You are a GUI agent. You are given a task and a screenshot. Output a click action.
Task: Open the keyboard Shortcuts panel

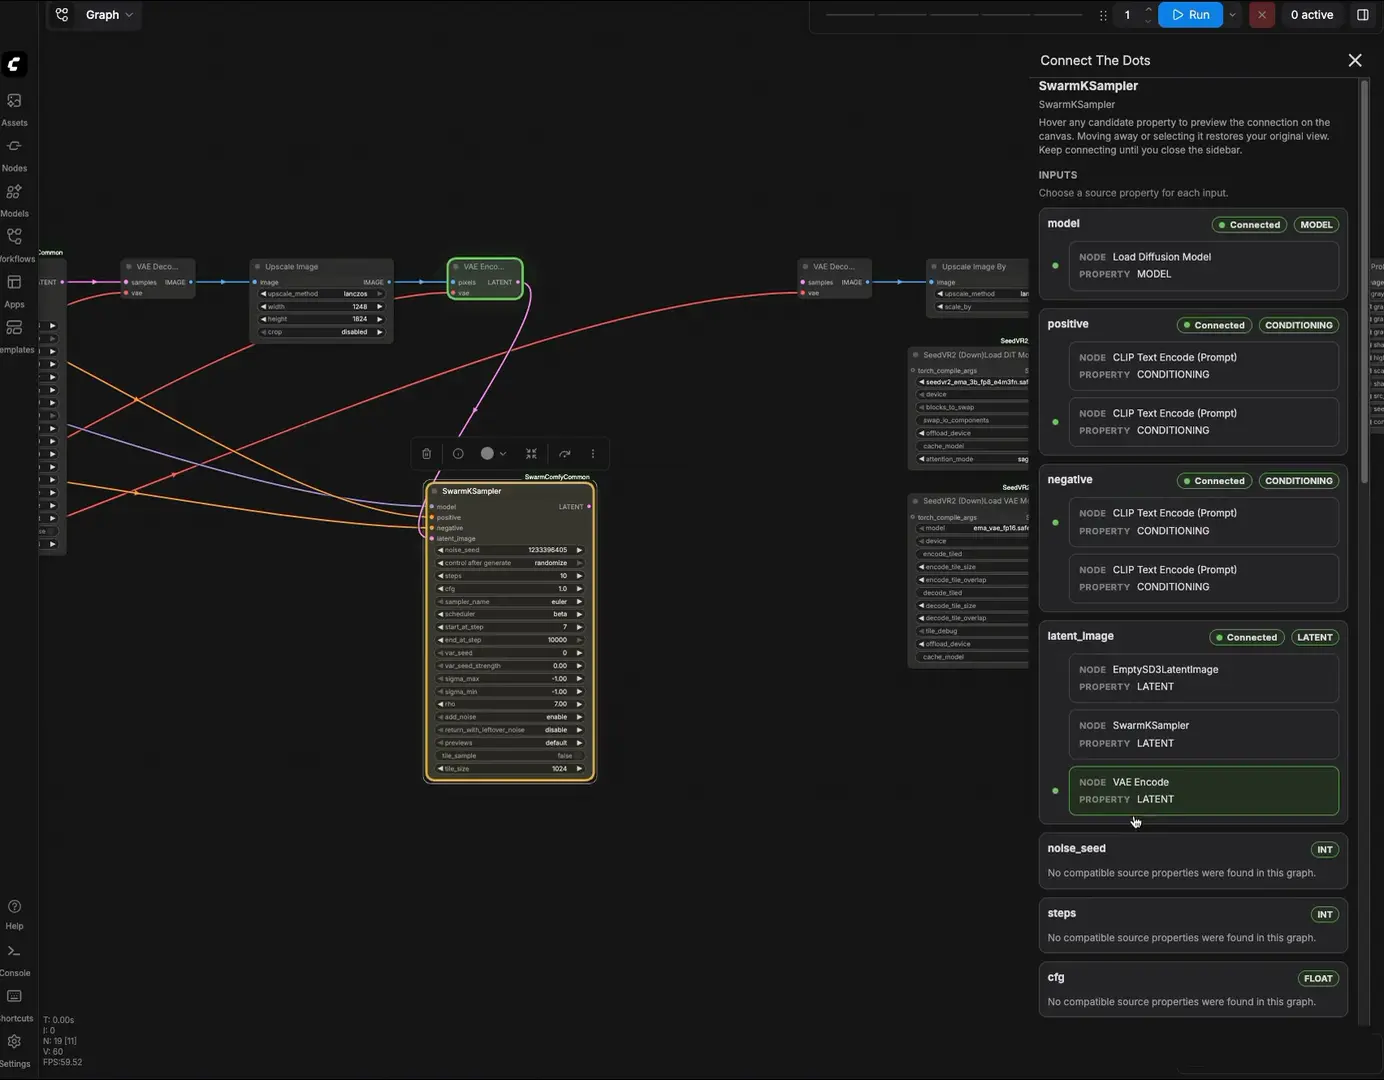14,1005
